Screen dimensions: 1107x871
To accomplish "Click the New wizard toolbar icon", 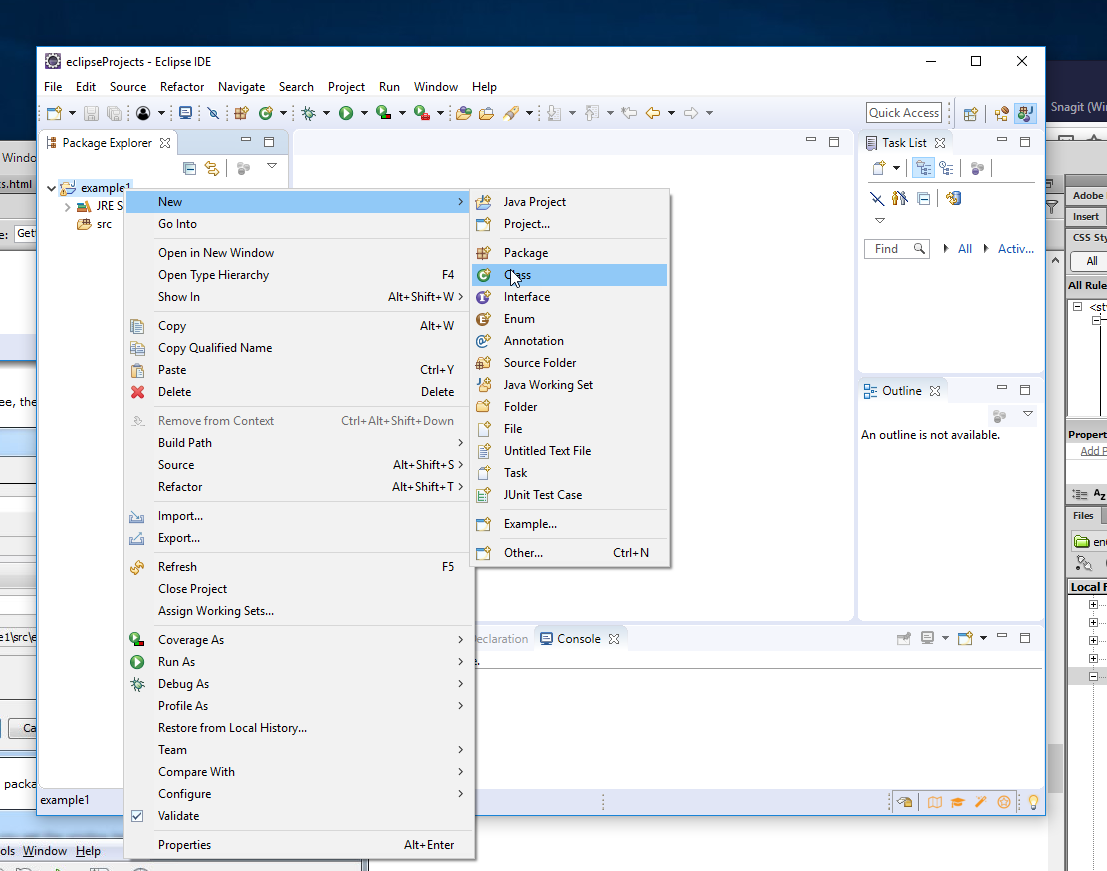I will (54, 113).
